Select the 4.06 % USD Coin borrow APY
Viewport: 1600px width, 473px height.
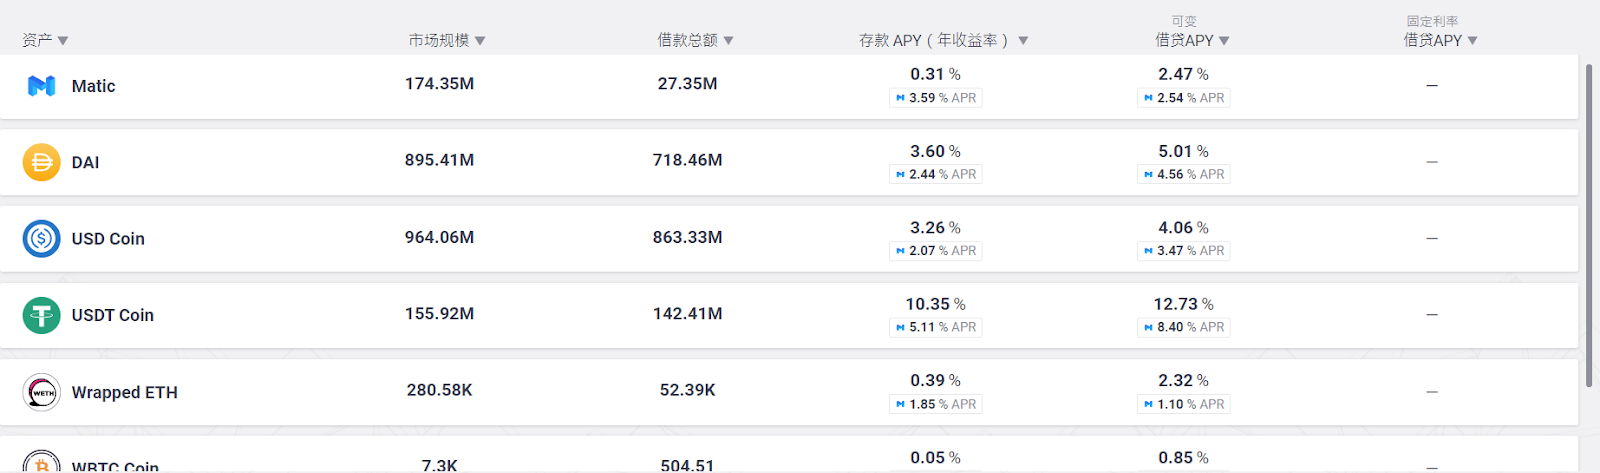pos(1184,228)
